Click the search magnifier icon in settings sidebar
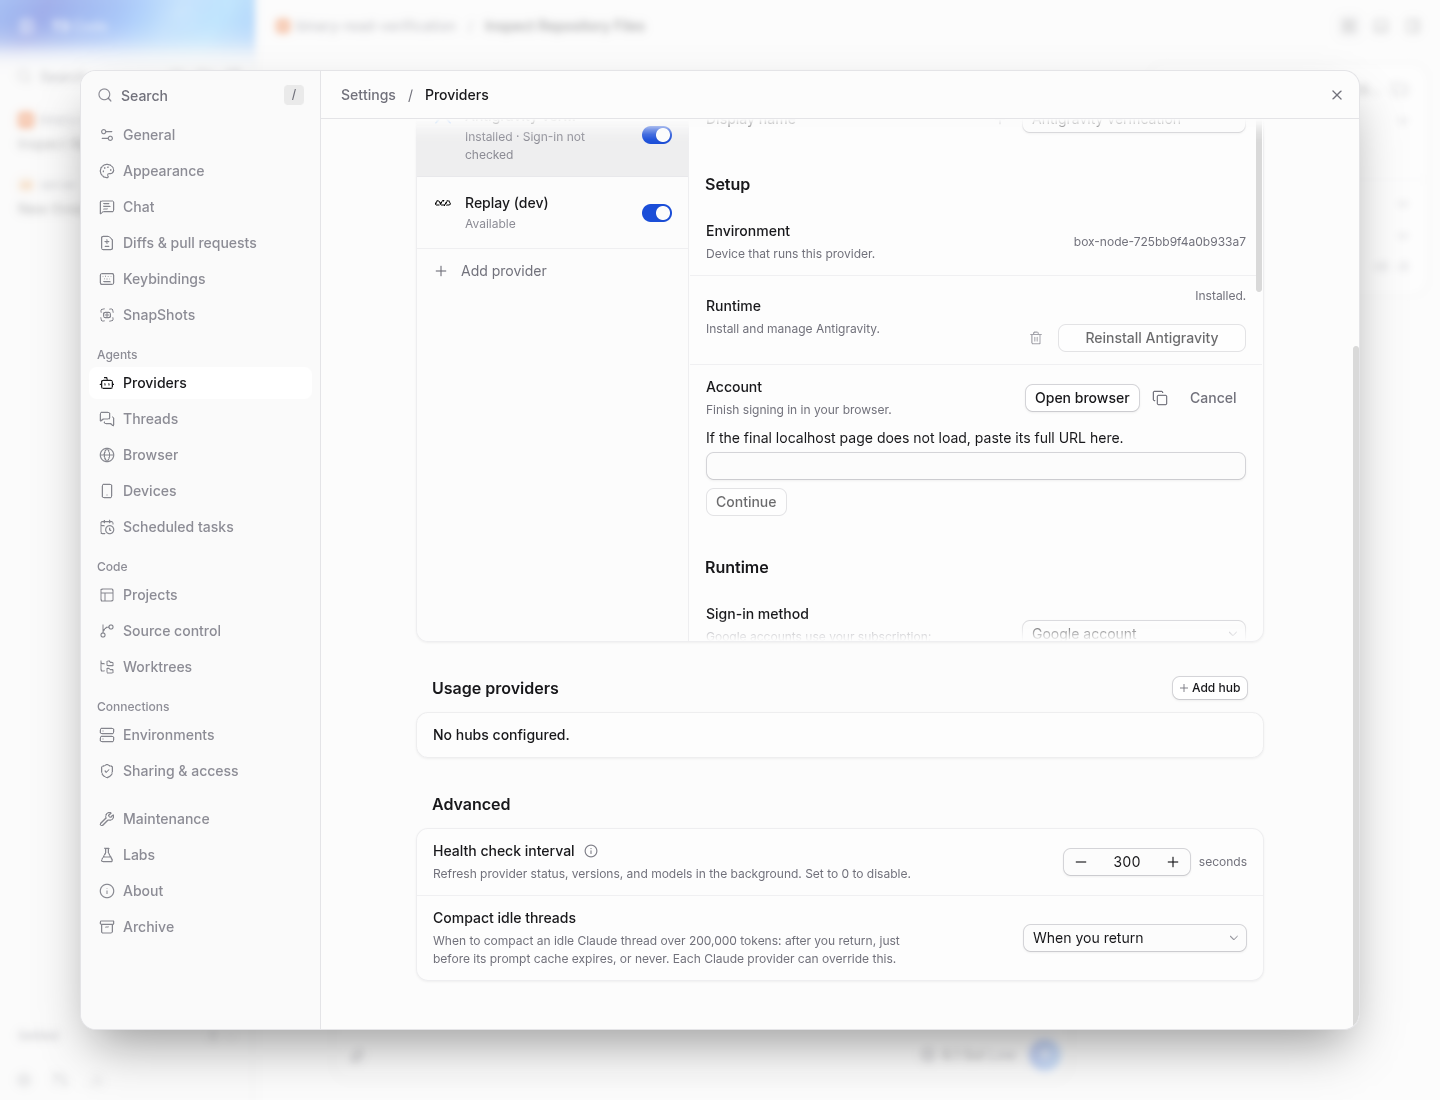 point(105,96)
